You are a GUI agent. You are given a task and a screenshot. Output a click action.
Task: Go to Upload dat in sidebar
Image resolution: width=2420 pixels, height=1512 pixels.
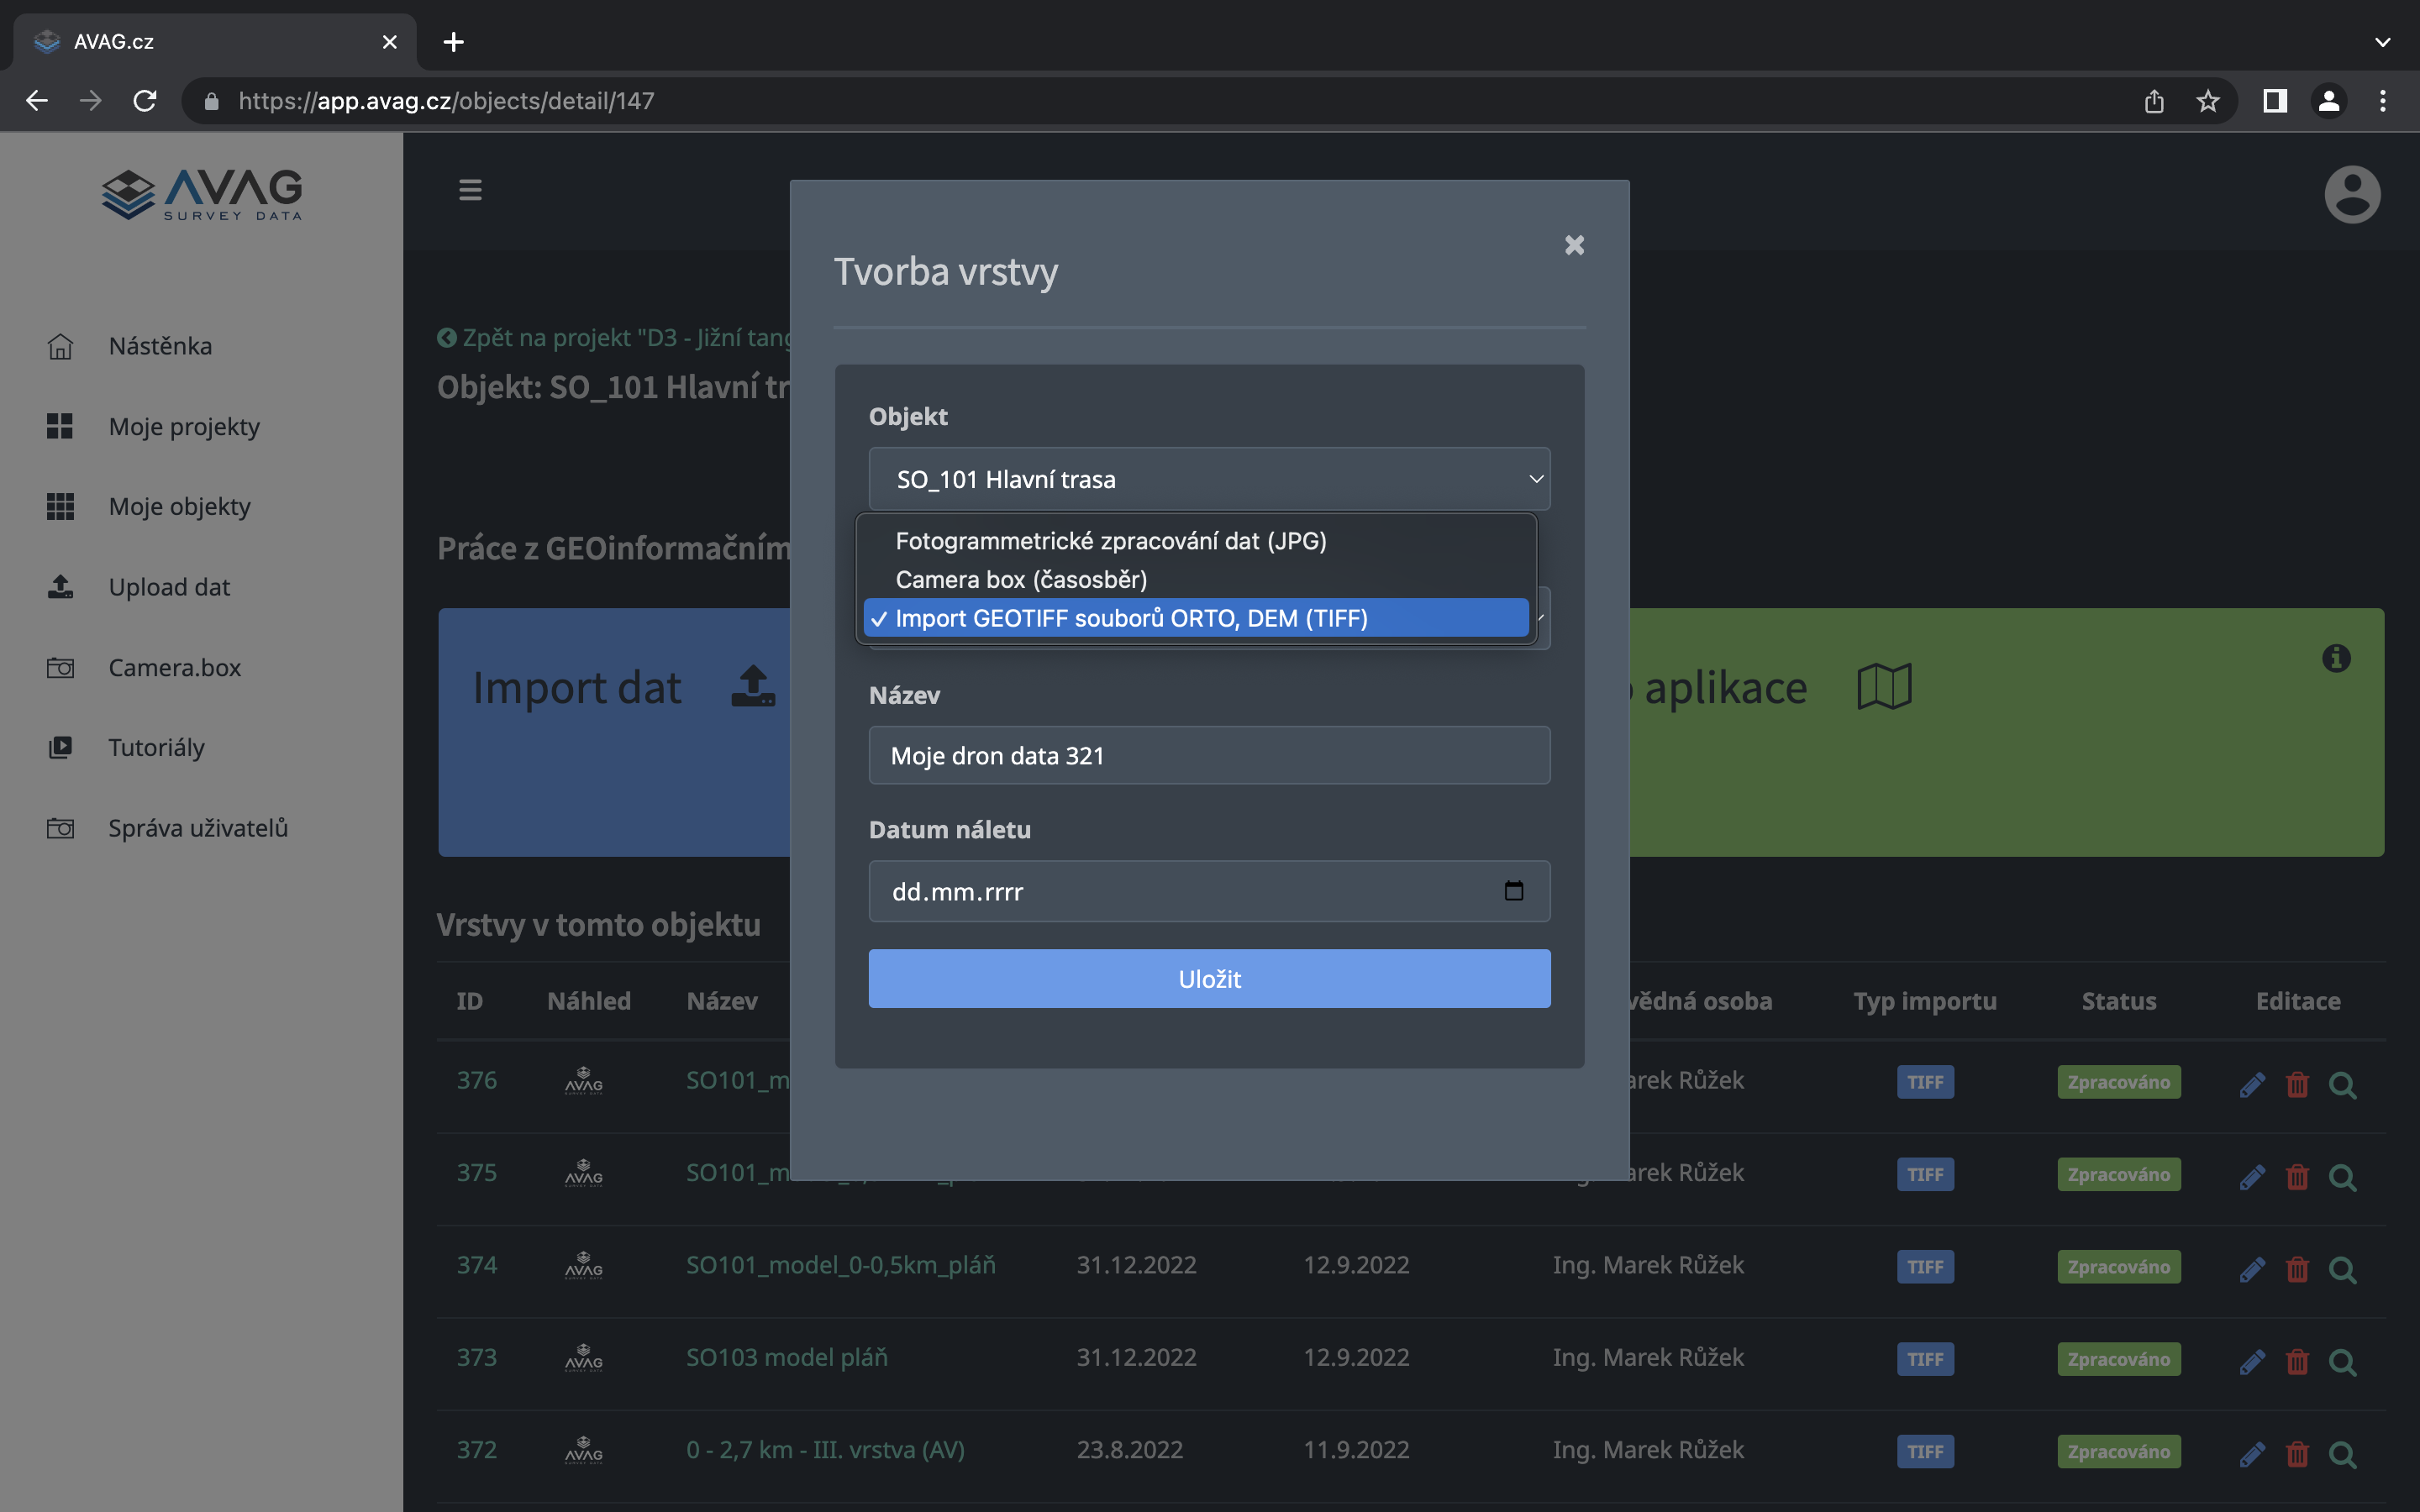pyautogui.click(x=169, y=587)
